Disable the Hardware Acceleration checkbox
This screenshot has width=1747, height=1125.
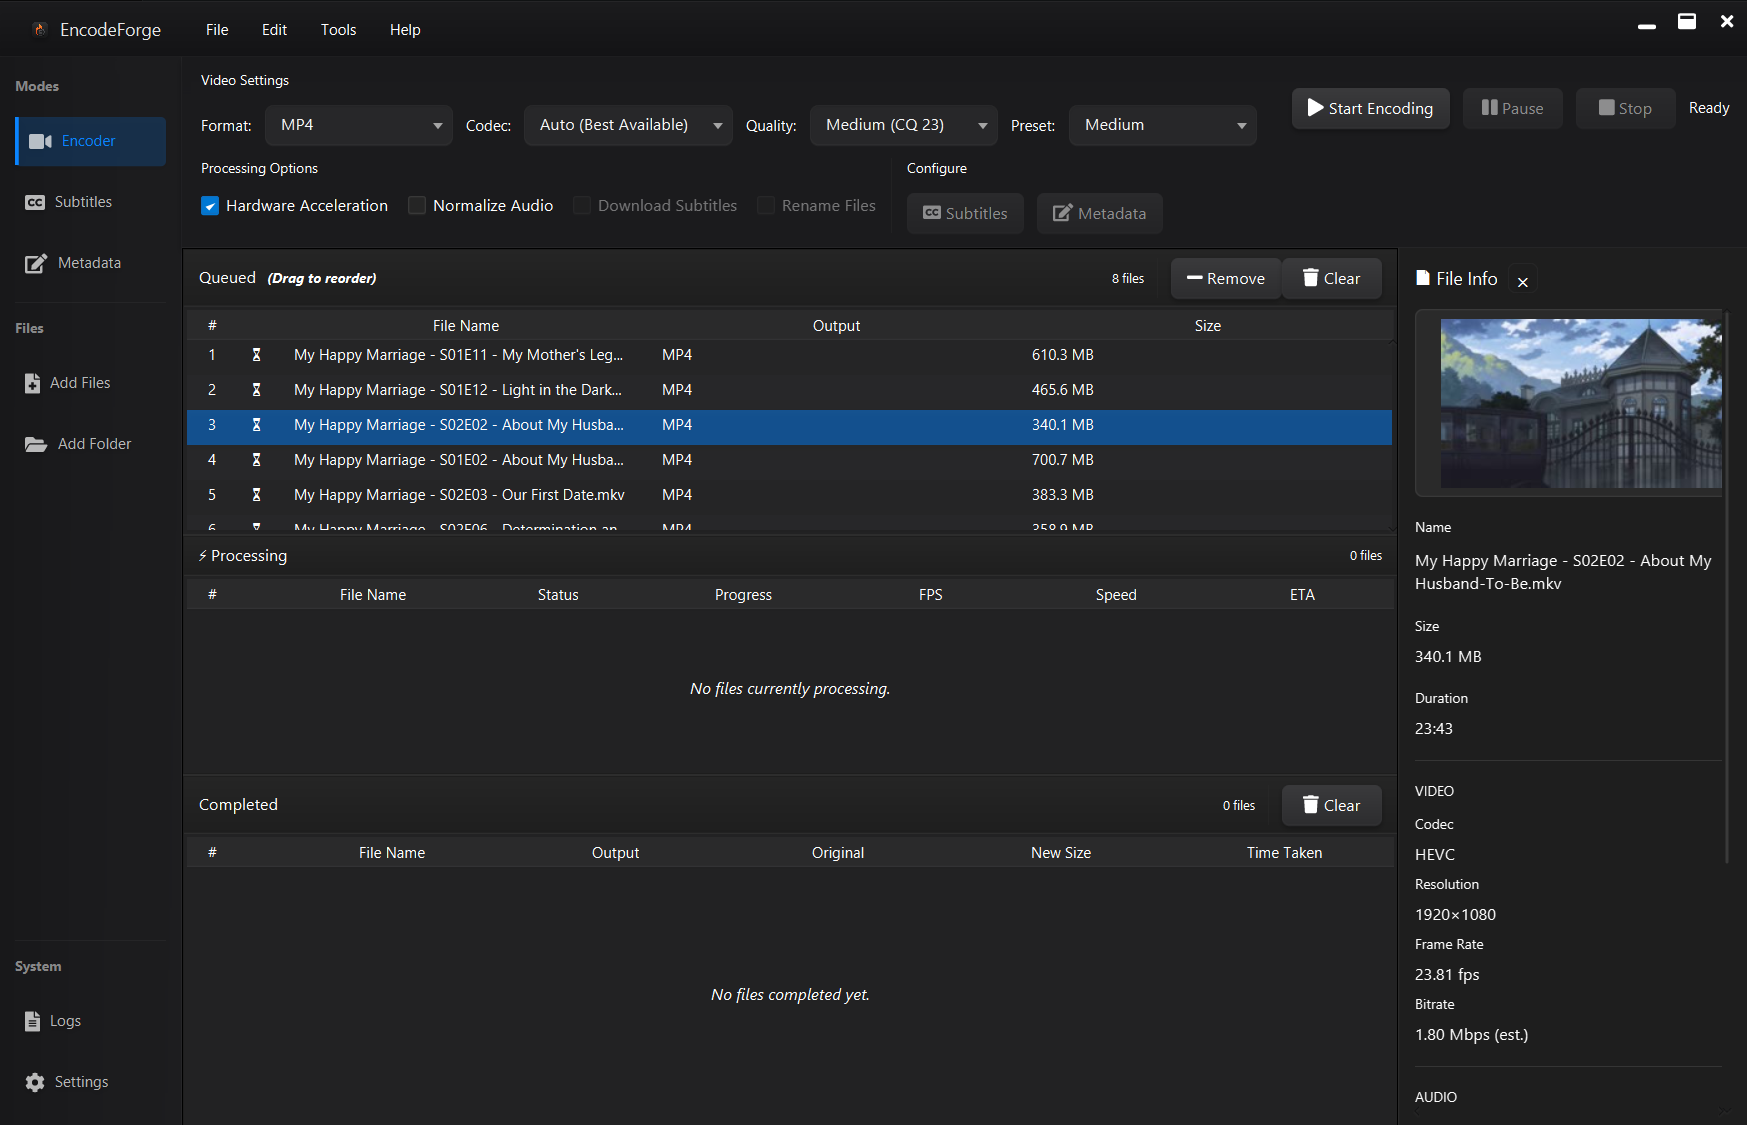(210, 206)
